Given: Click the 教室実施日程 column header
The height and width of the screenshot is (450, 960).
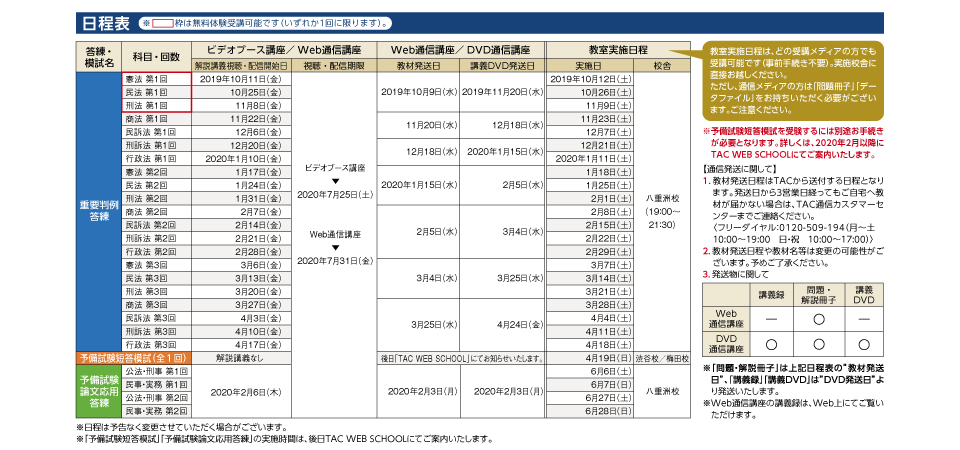Looking at the screenshot, I should click(613, 49).
